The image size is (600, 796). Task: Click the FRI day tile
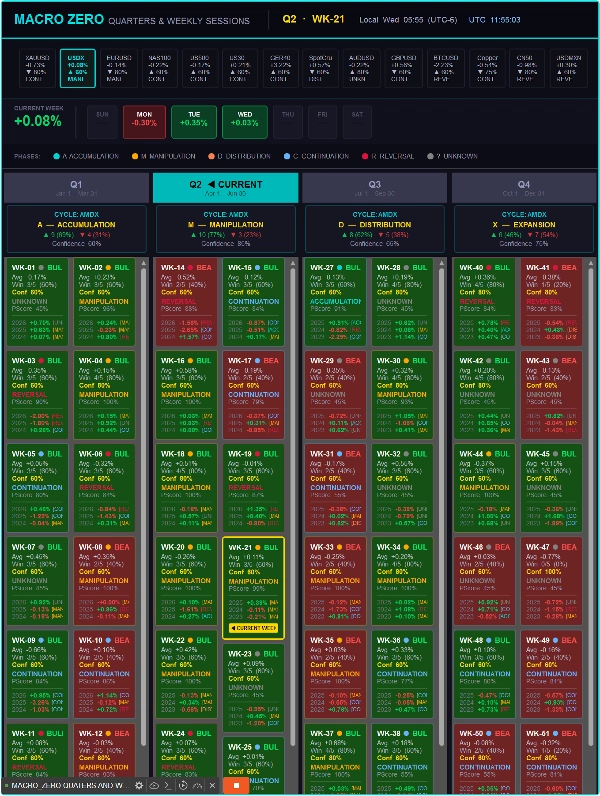pos(322,122)
